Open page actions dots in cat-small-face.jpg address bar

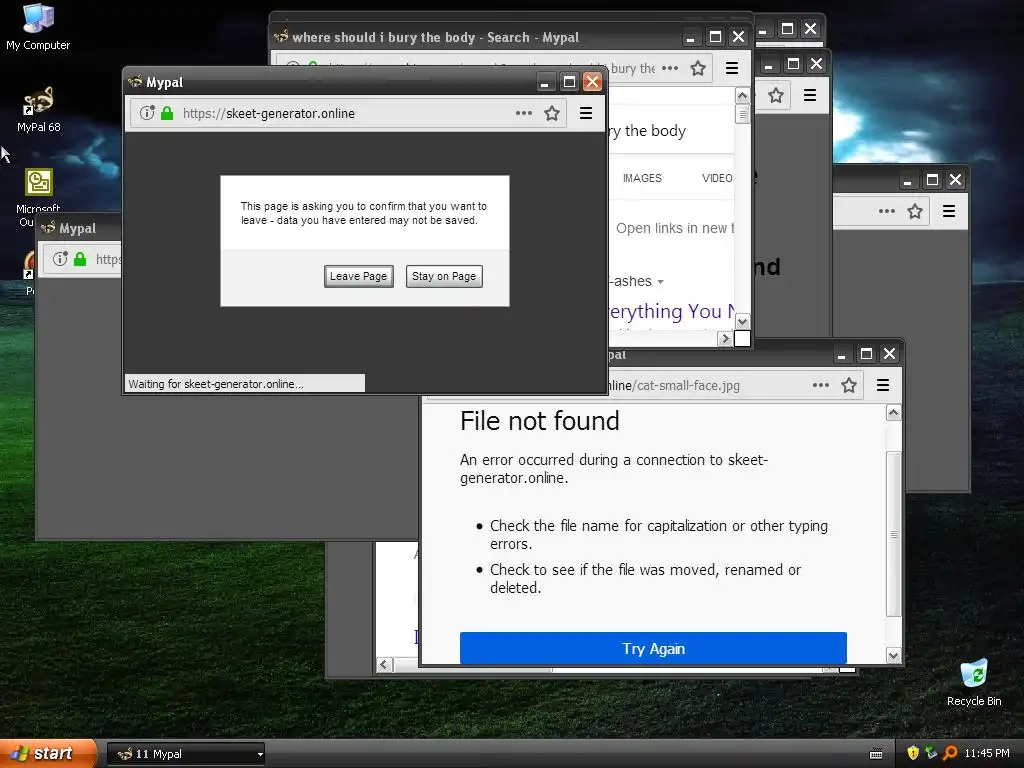click(x=821, y=385)
